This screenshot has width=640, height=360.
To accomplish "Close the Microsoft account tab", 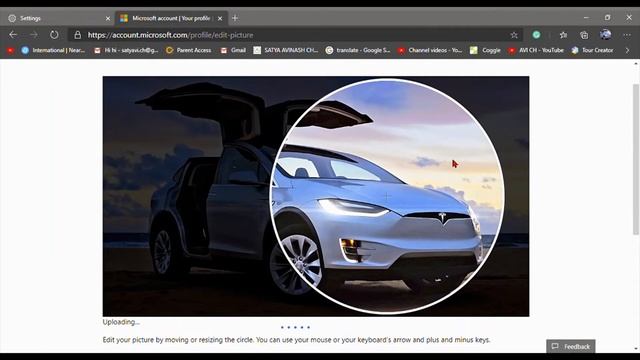I will pos(220,18).
